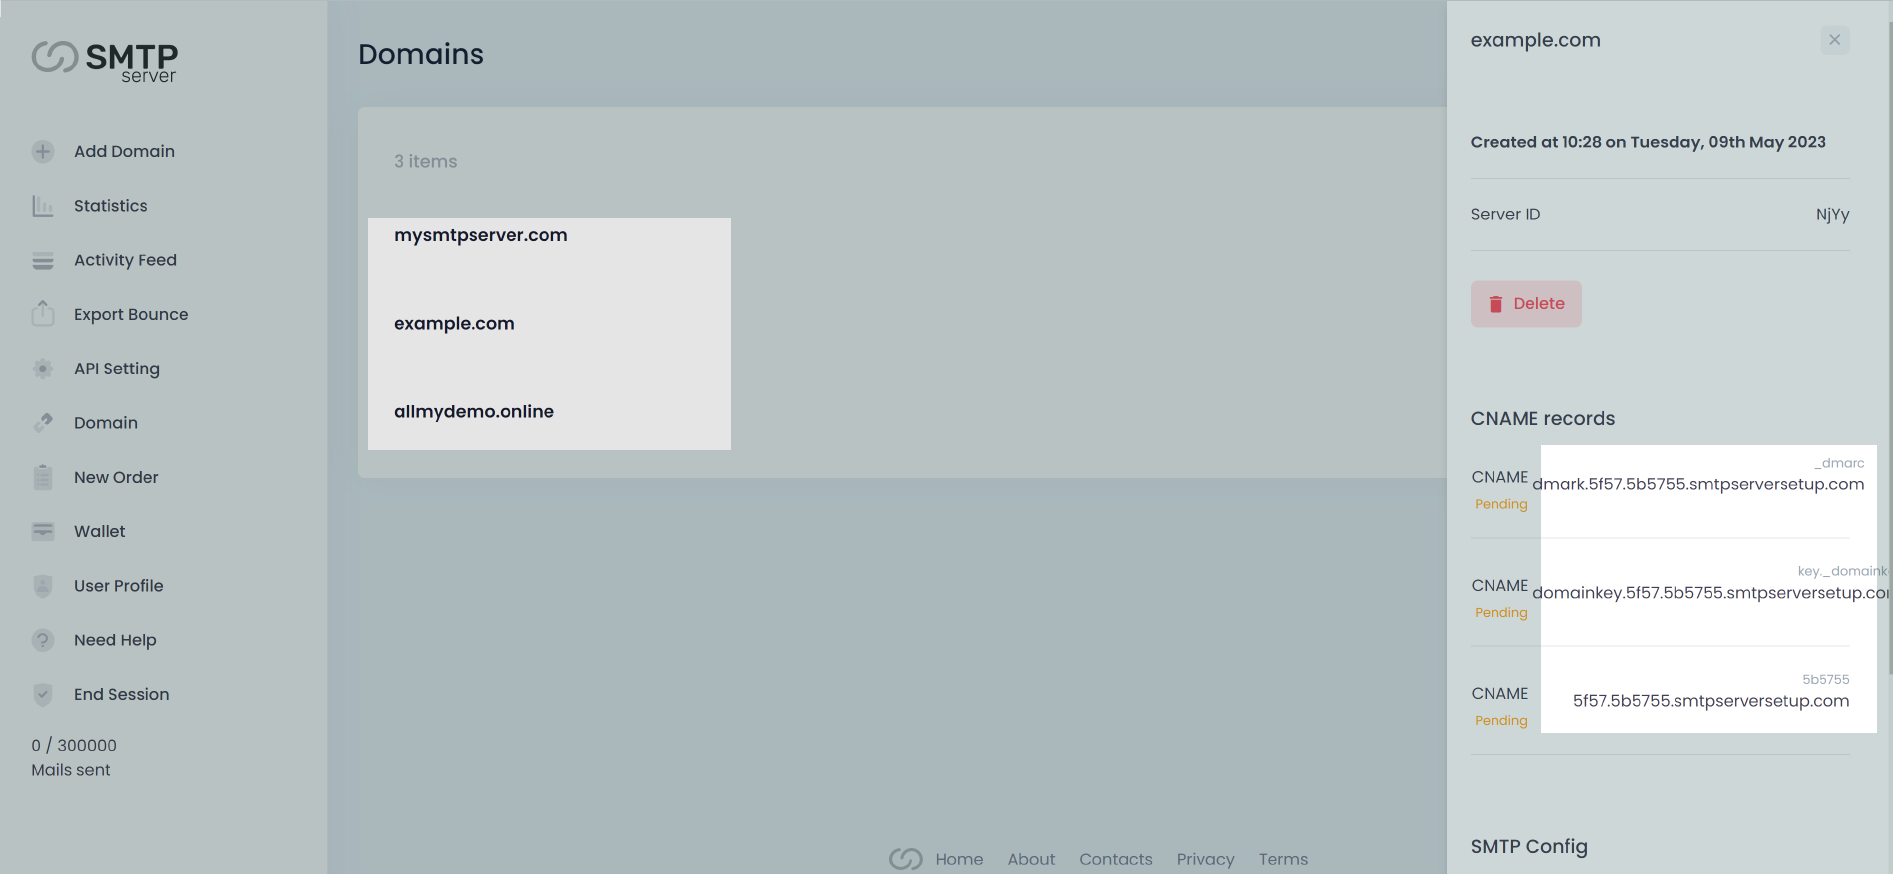
Task: Click the clipboard icon for New Order
Action: click(x=43, y=478)
